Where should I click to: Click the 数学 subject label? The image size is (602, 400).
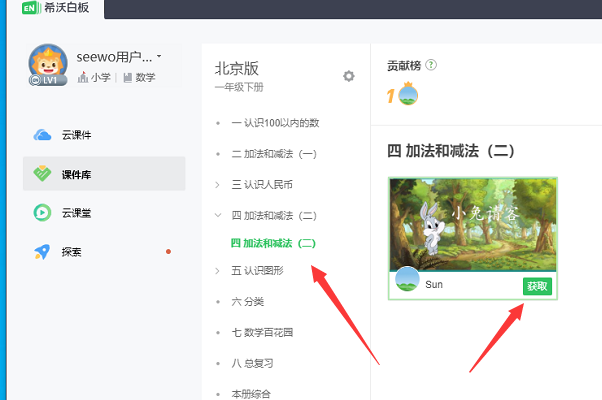(x=145, y=78)
